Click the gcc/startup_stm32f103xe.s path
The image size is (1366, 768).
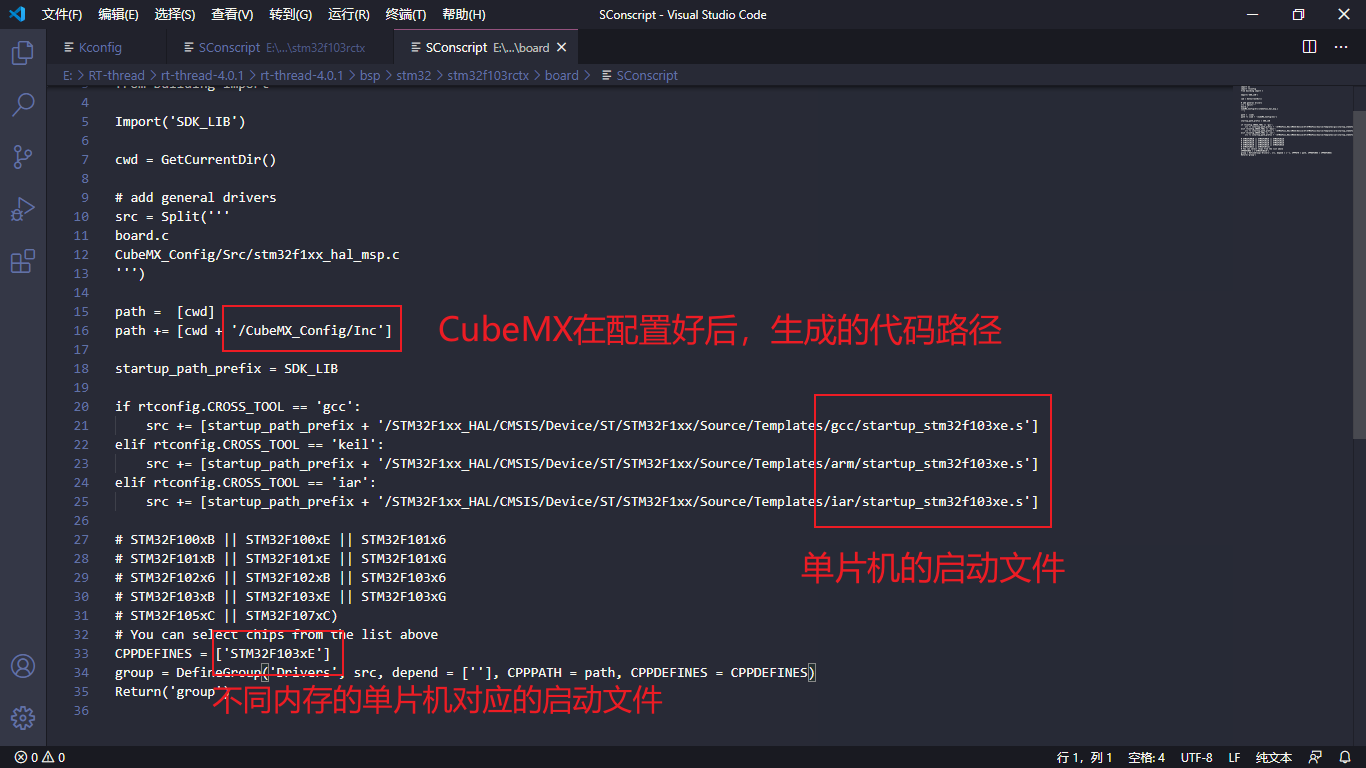(929, 425)
